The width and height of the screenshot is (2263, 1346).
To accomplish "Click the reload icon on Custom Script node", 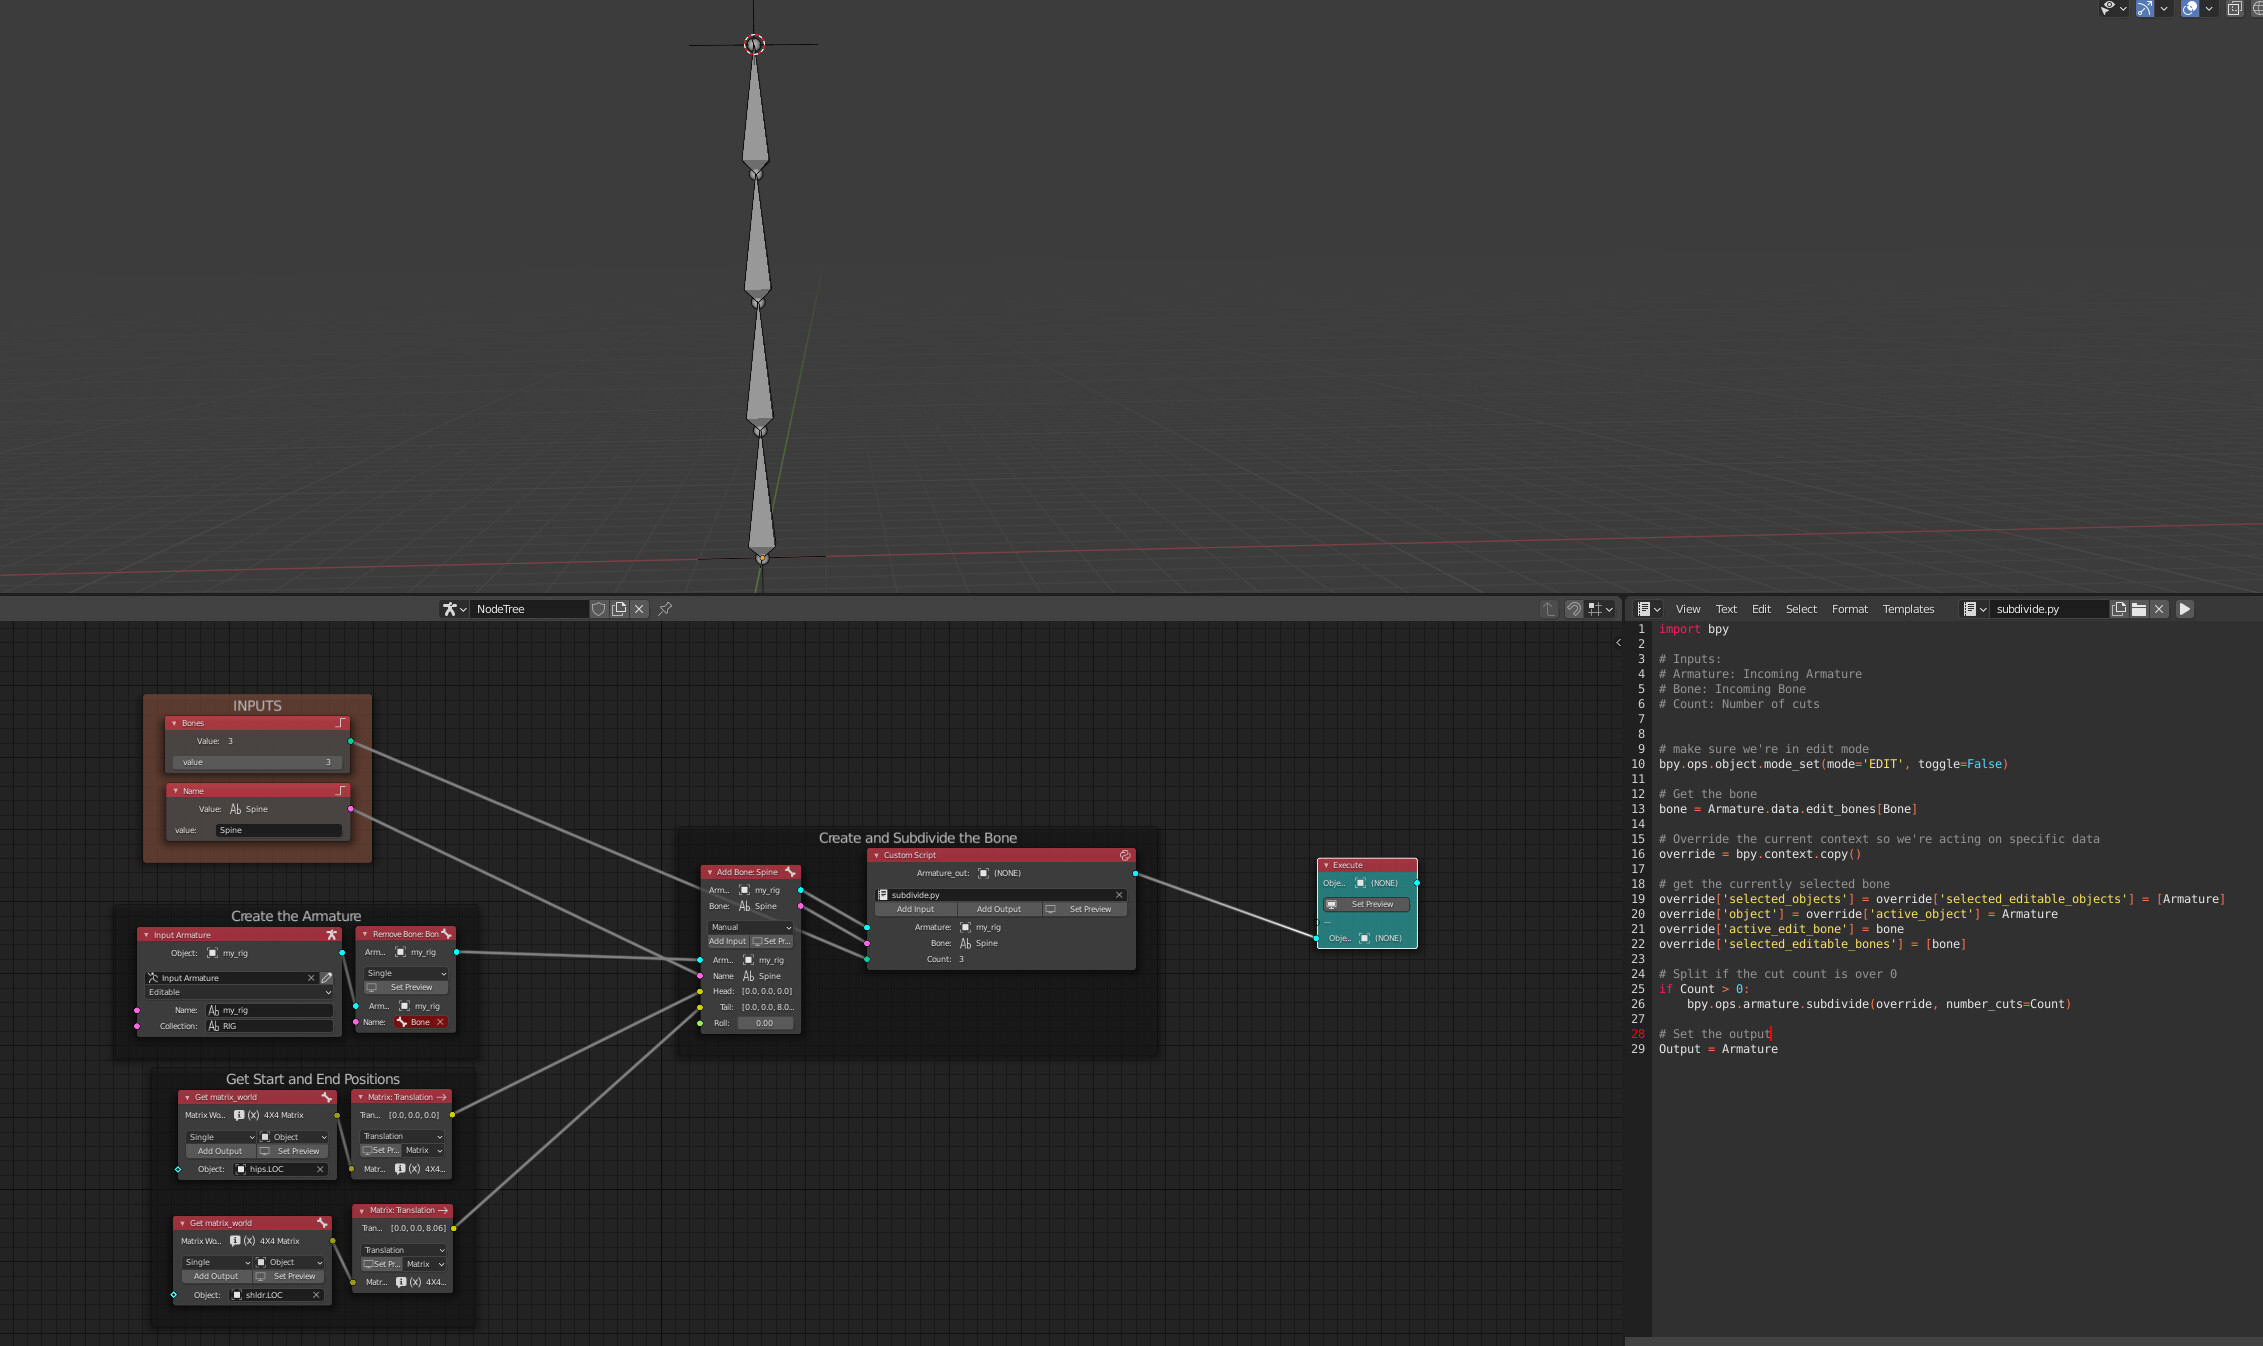I will [1125, 856].
